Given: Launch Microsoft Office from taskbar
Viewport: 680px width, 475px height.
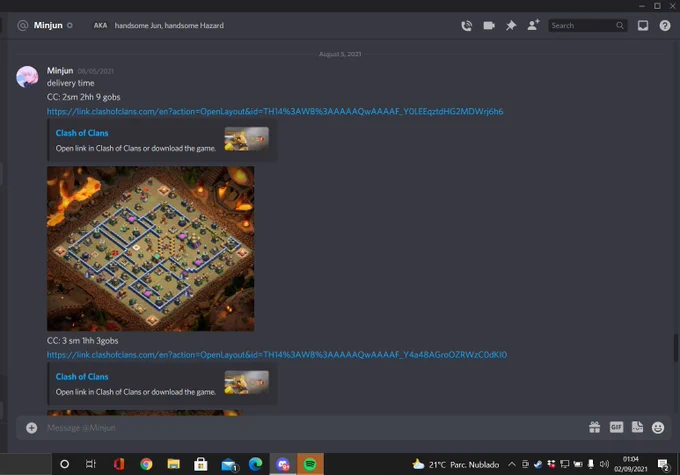Looking at the screenshot, I should point(119,464).
